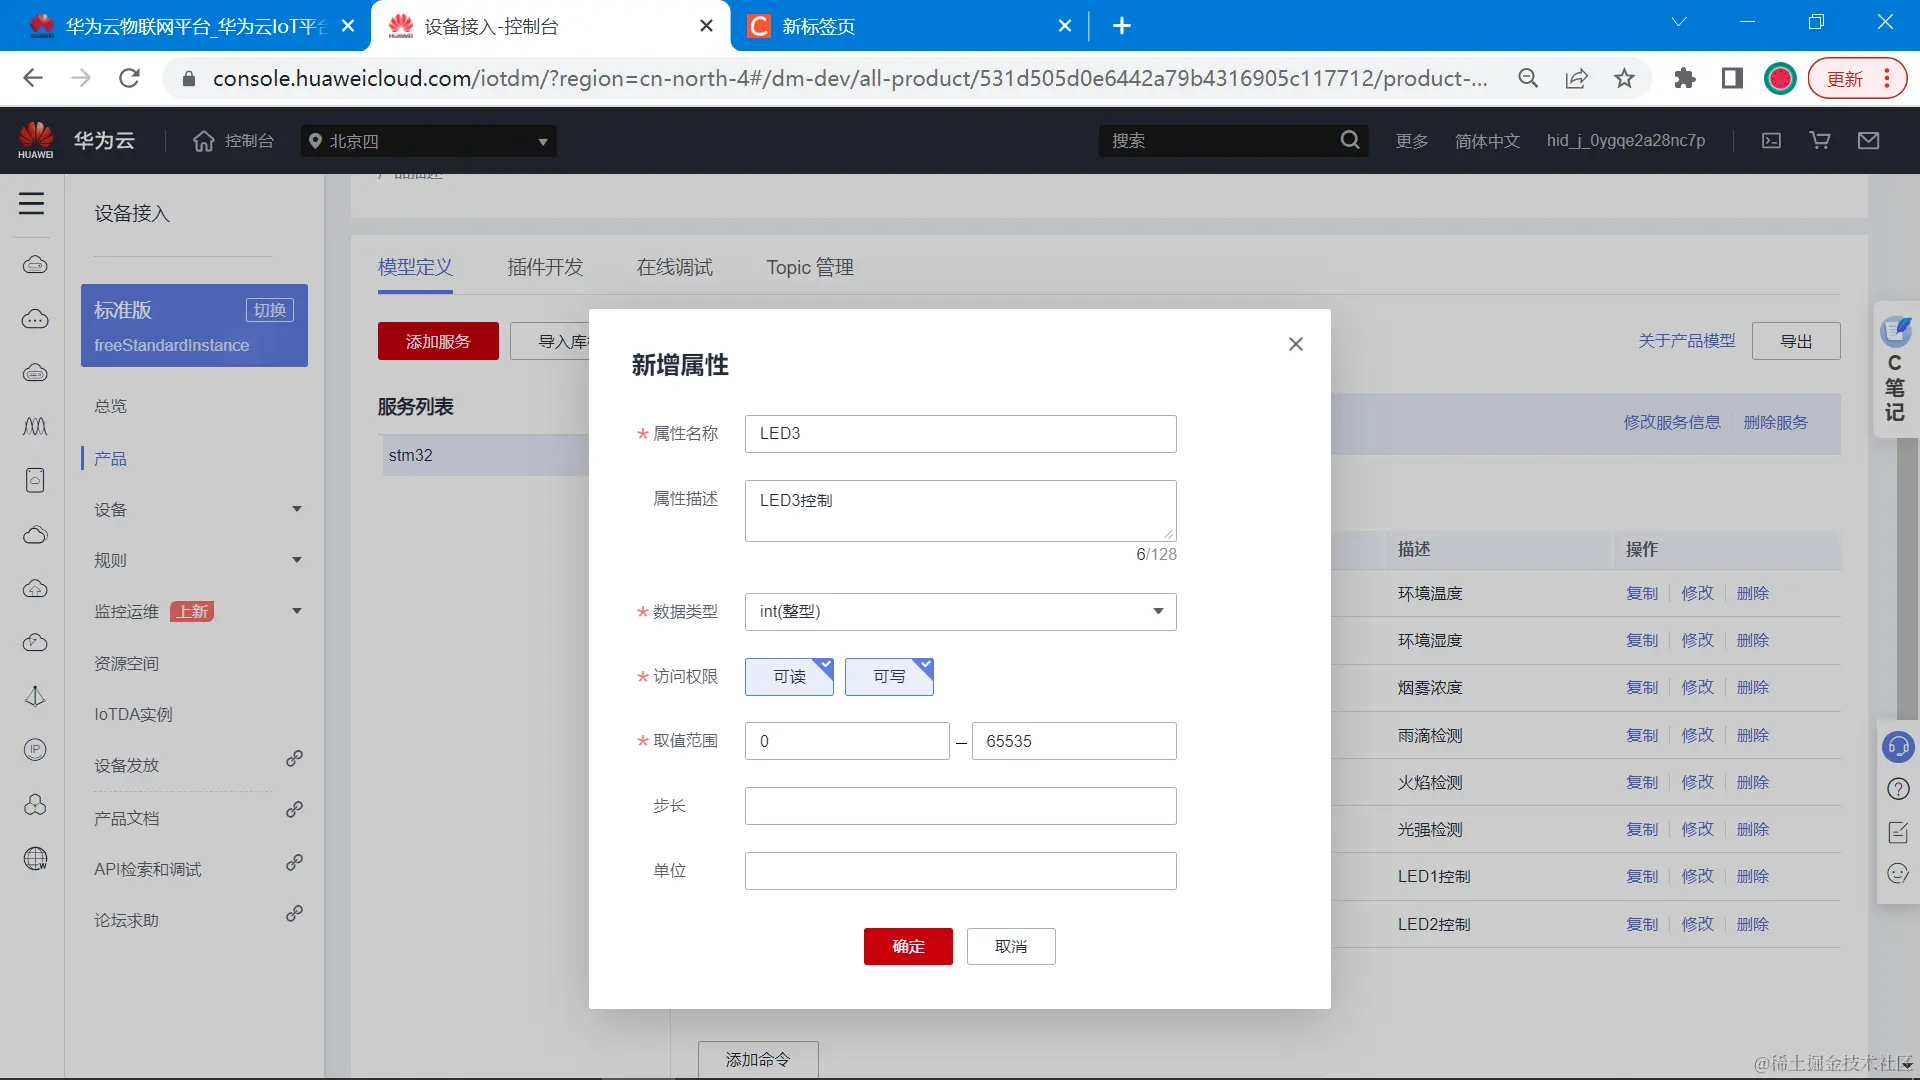Switch to the 插件开发 tab
This screenshot has height=1080, width=1920.
tap(545, 267)
